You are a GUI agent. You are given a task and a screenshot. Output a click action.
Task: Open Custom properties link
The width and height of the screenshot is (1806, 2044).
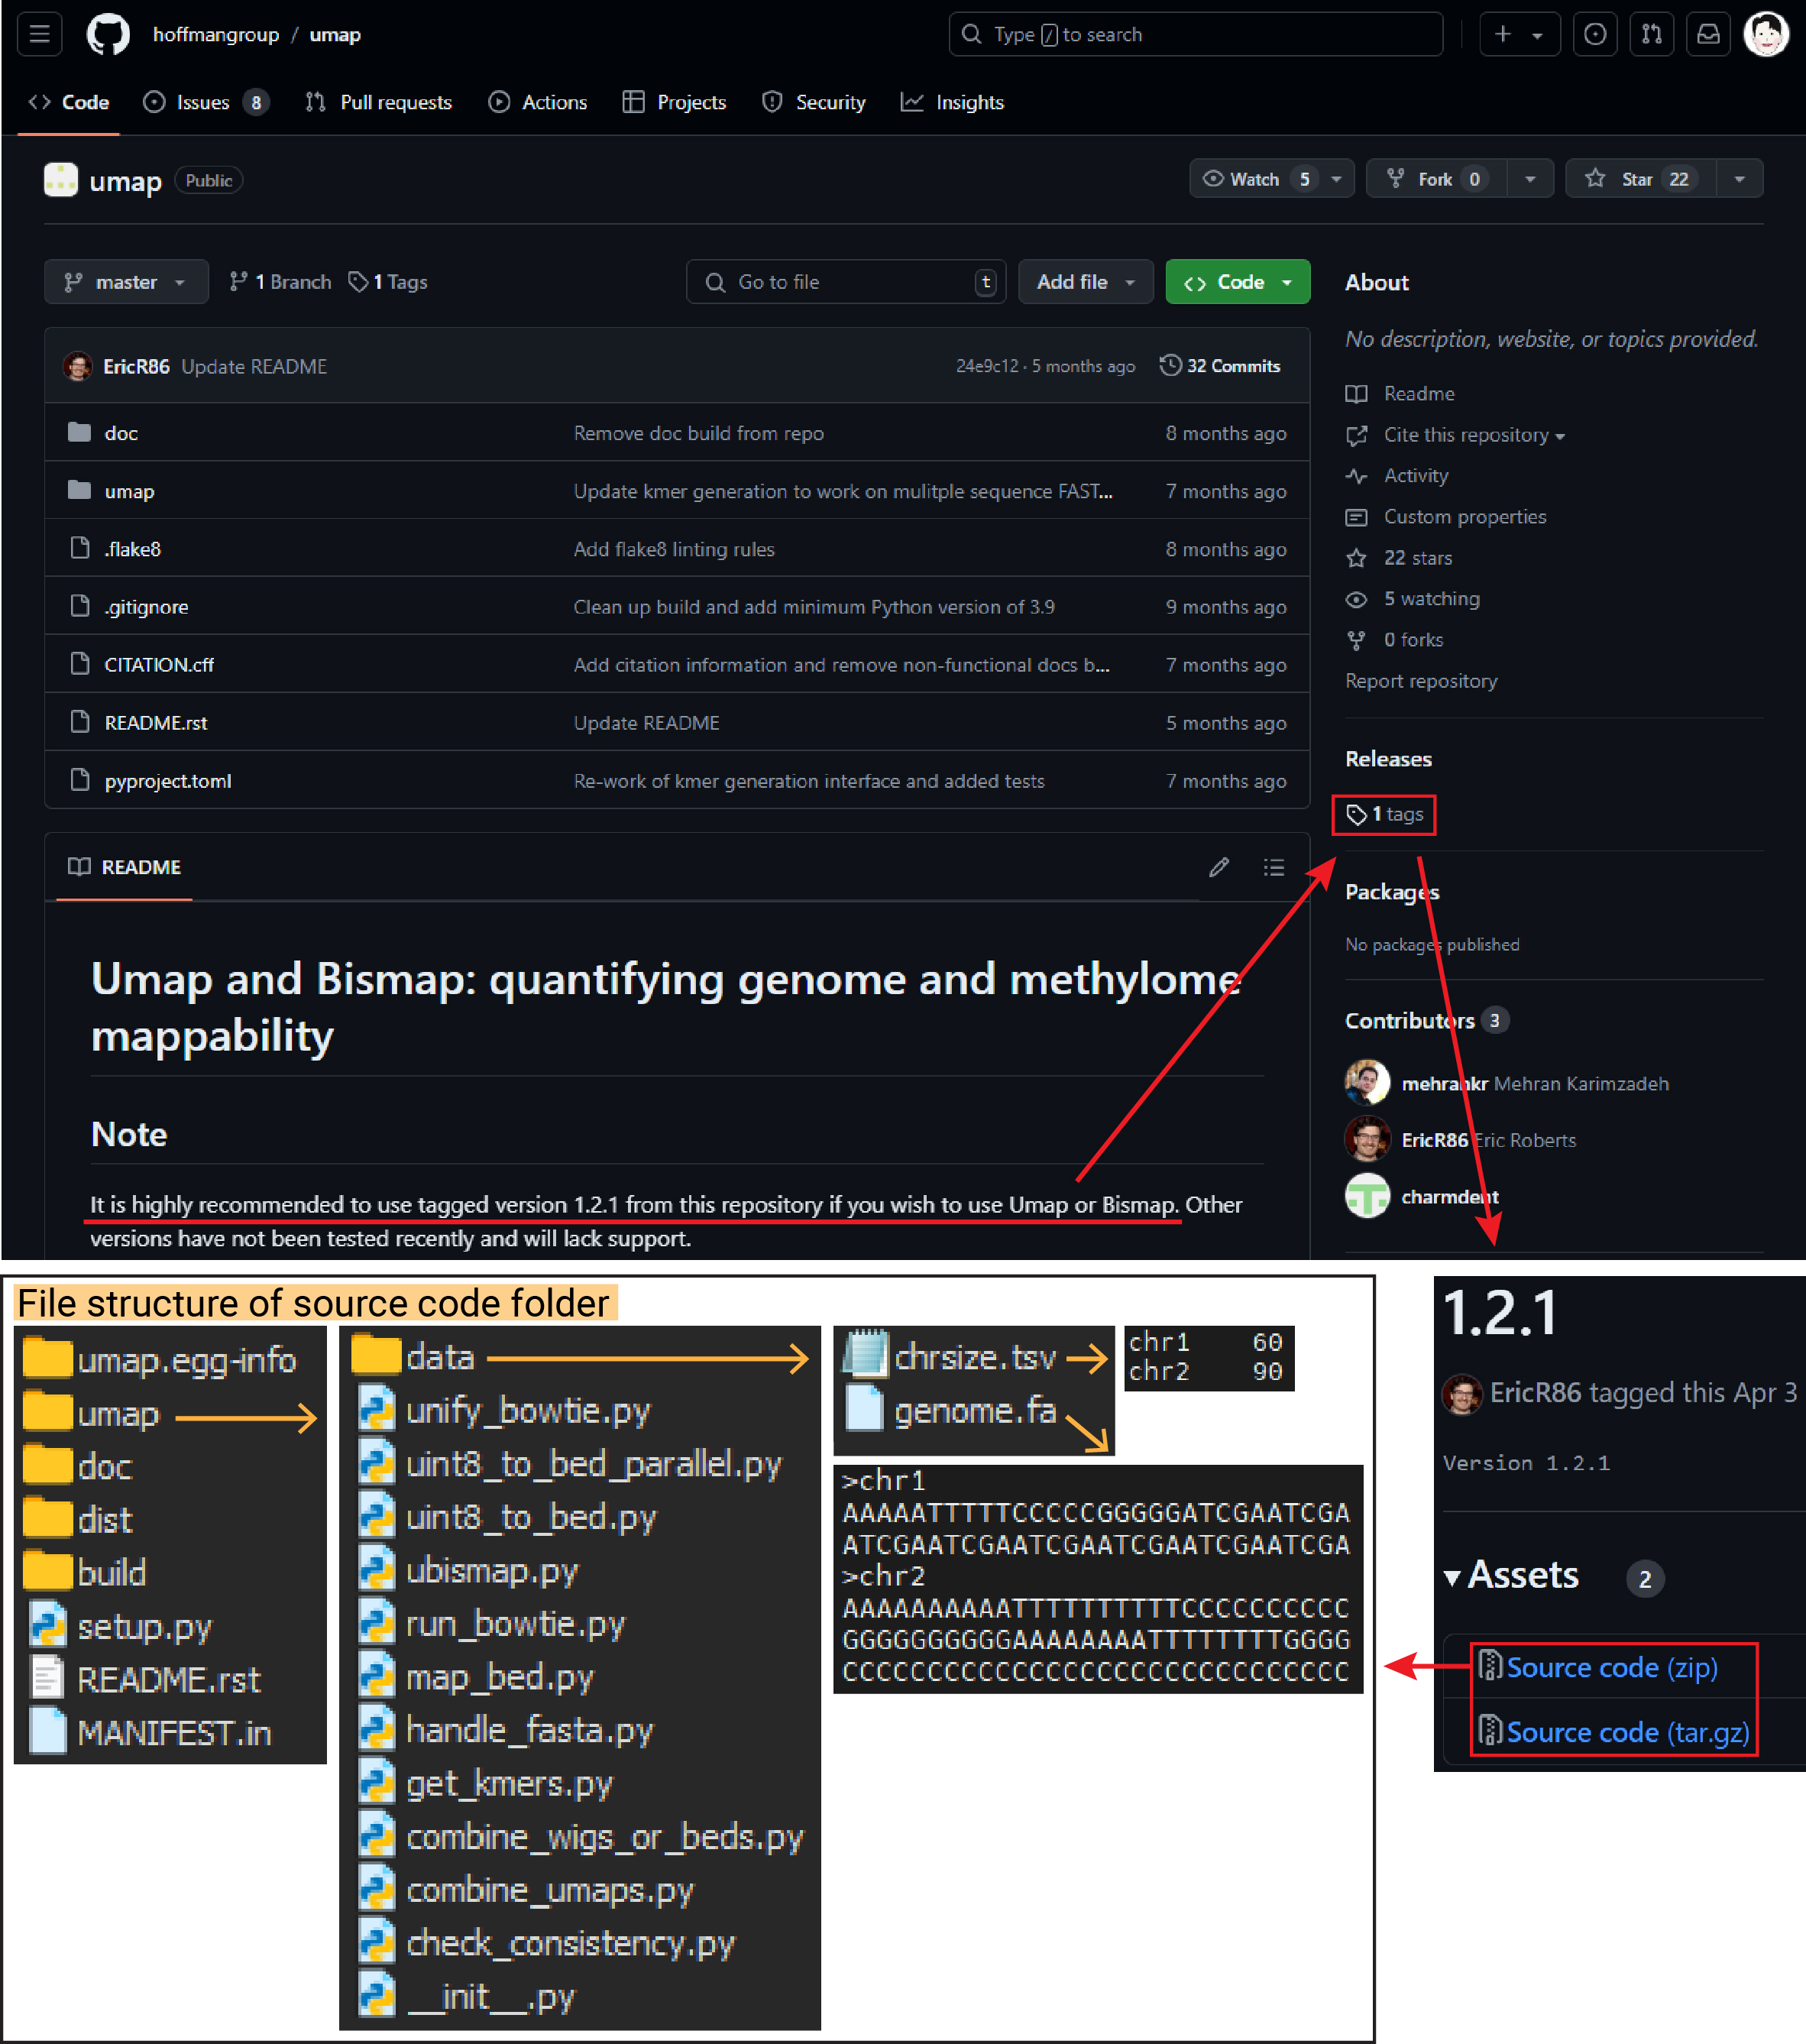pyautogui.click(x=1446, y=517)
